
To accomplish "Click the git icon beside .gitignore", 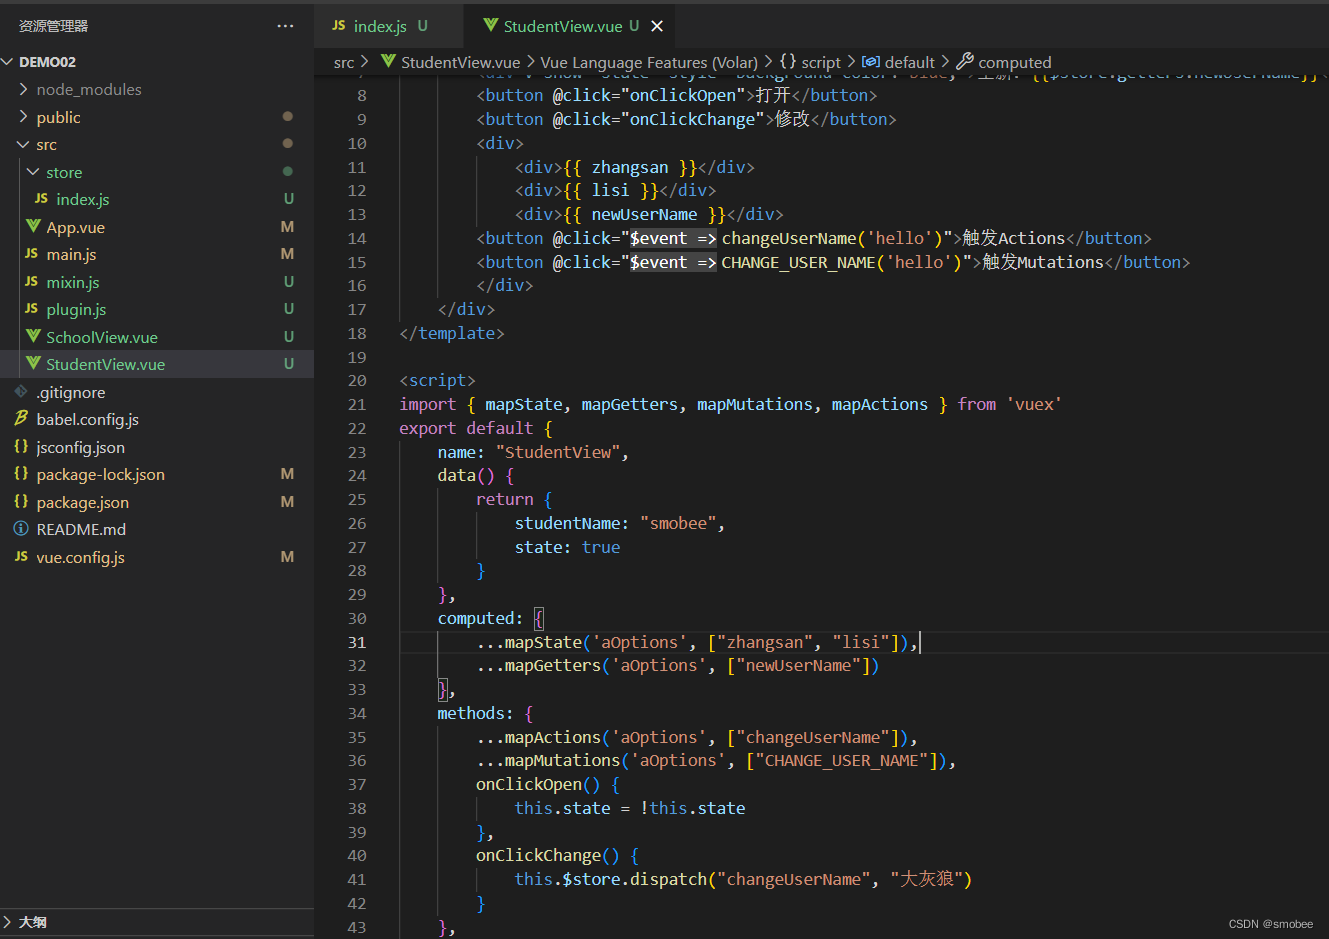I will 21,391.
